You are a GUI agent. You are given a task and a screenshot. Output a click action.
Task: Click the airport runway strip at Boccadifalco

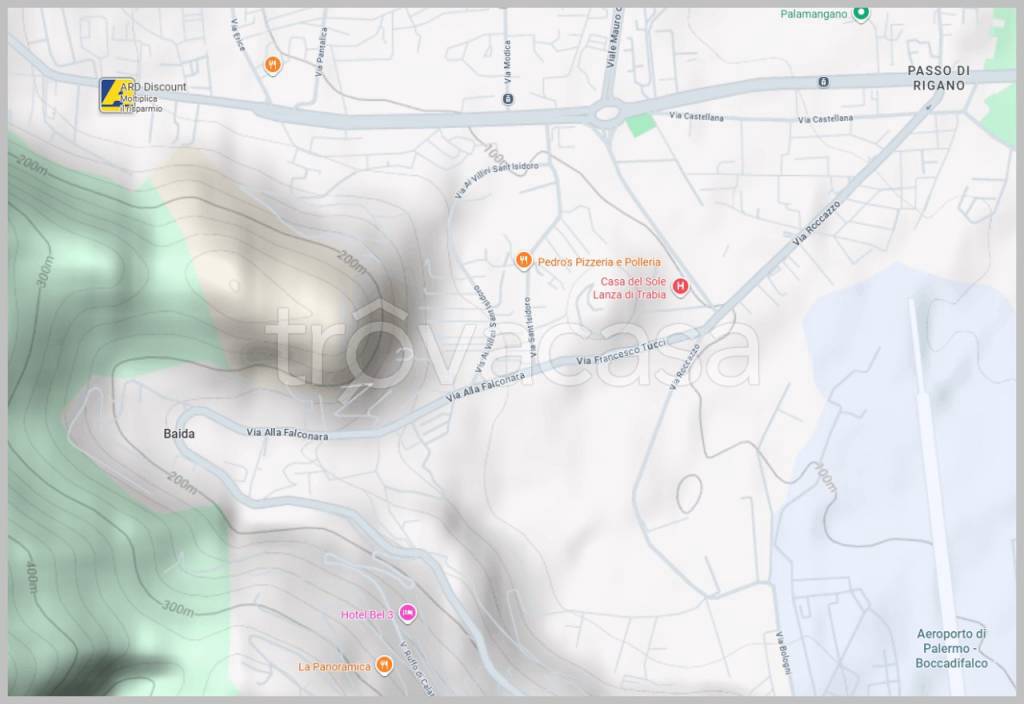pyautogui.click(x=930, y=450)
